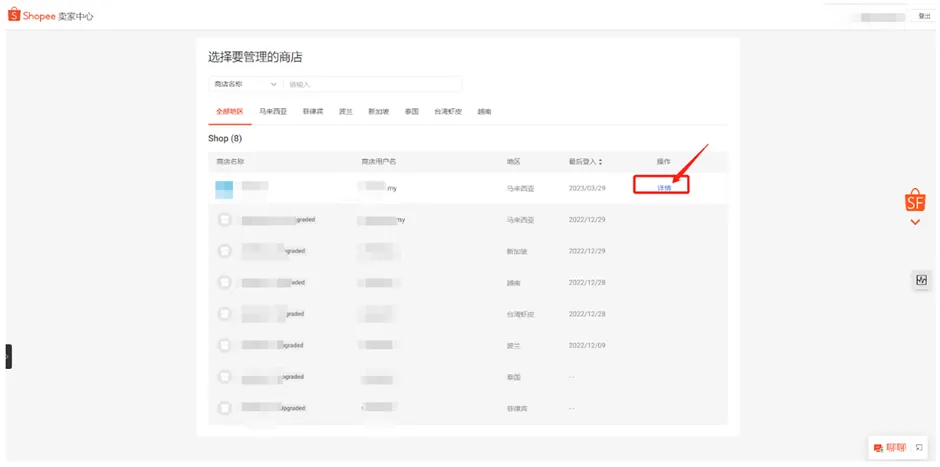Viewport: 940px width, 467px height.
Task: Click the 泰国 region cell in the table
Action: [513, 377]
